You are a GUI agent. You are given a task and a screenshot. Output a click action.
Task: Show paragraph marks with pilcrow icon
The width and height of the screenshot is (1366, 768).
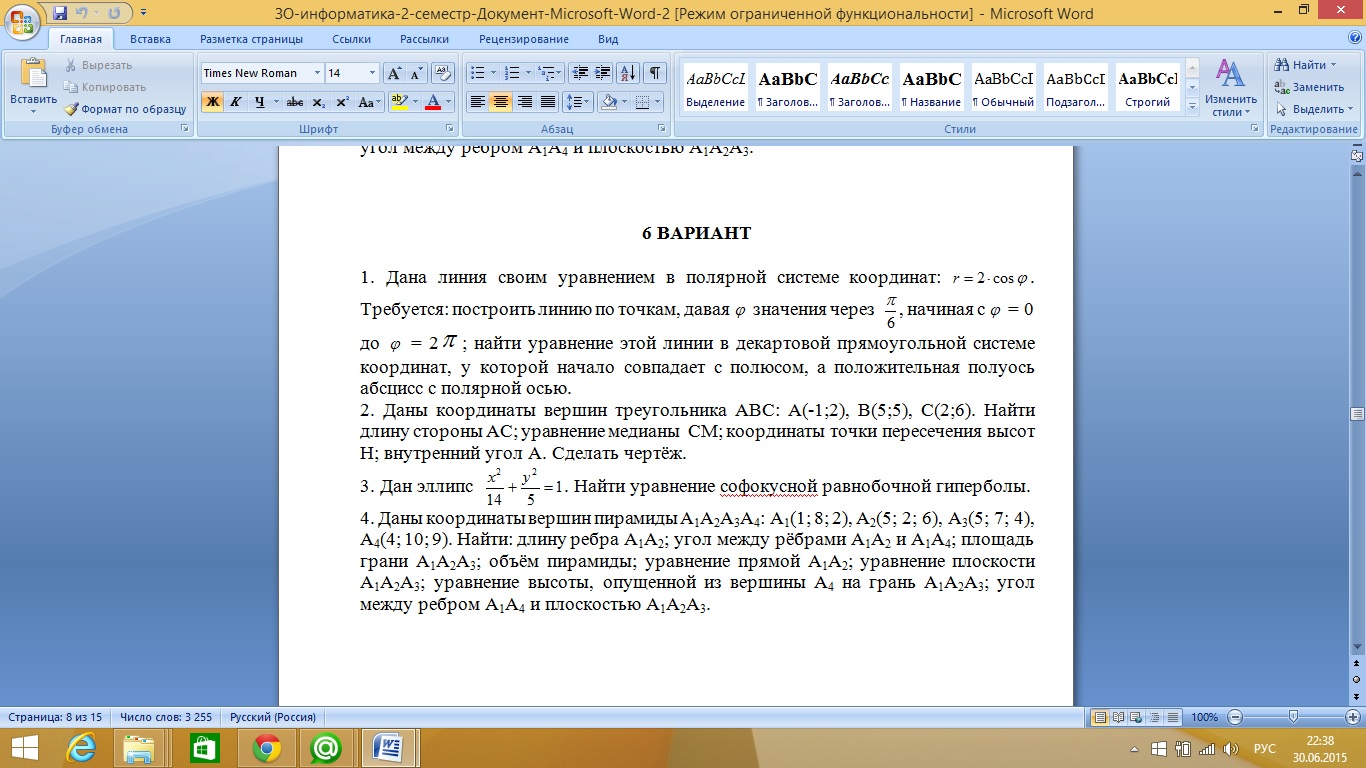tap(654, 73)
